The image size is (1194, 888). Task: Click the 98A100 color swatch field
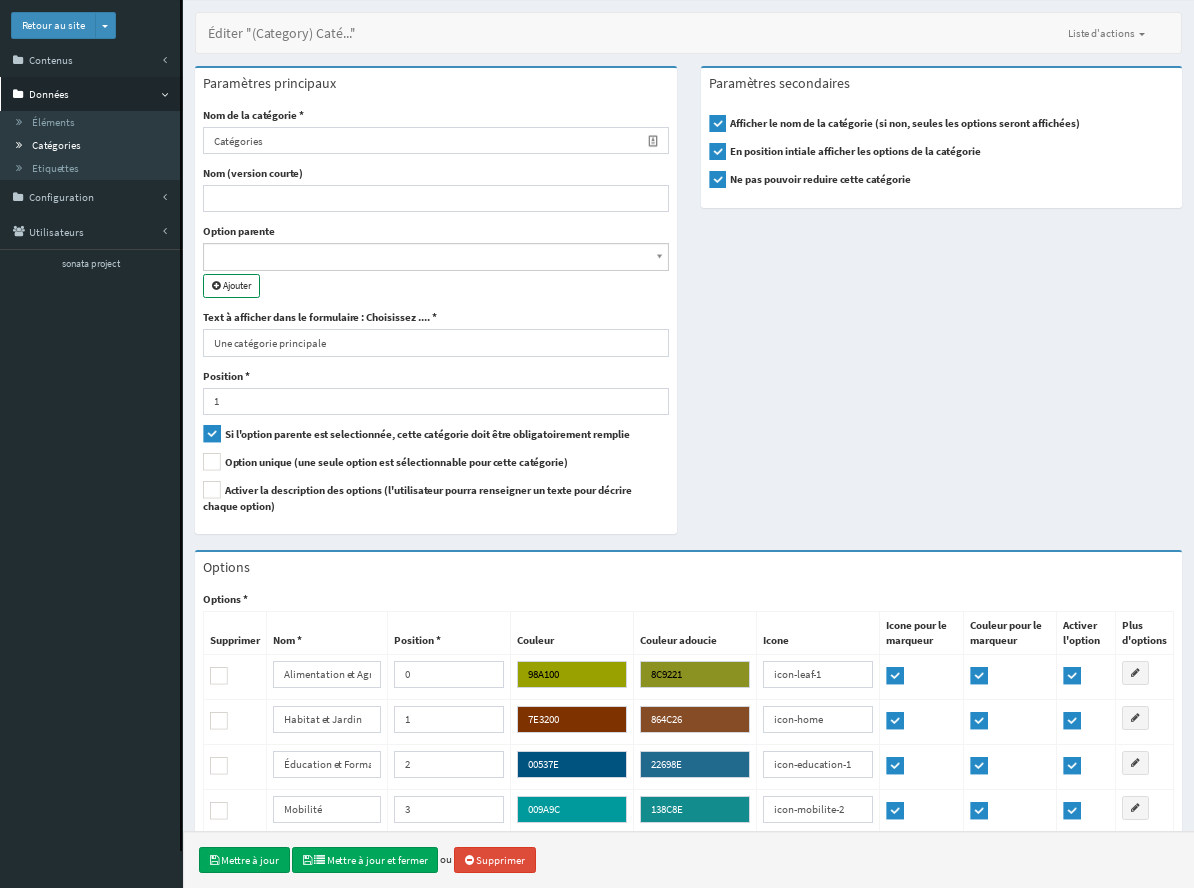(x=572, y=675)
